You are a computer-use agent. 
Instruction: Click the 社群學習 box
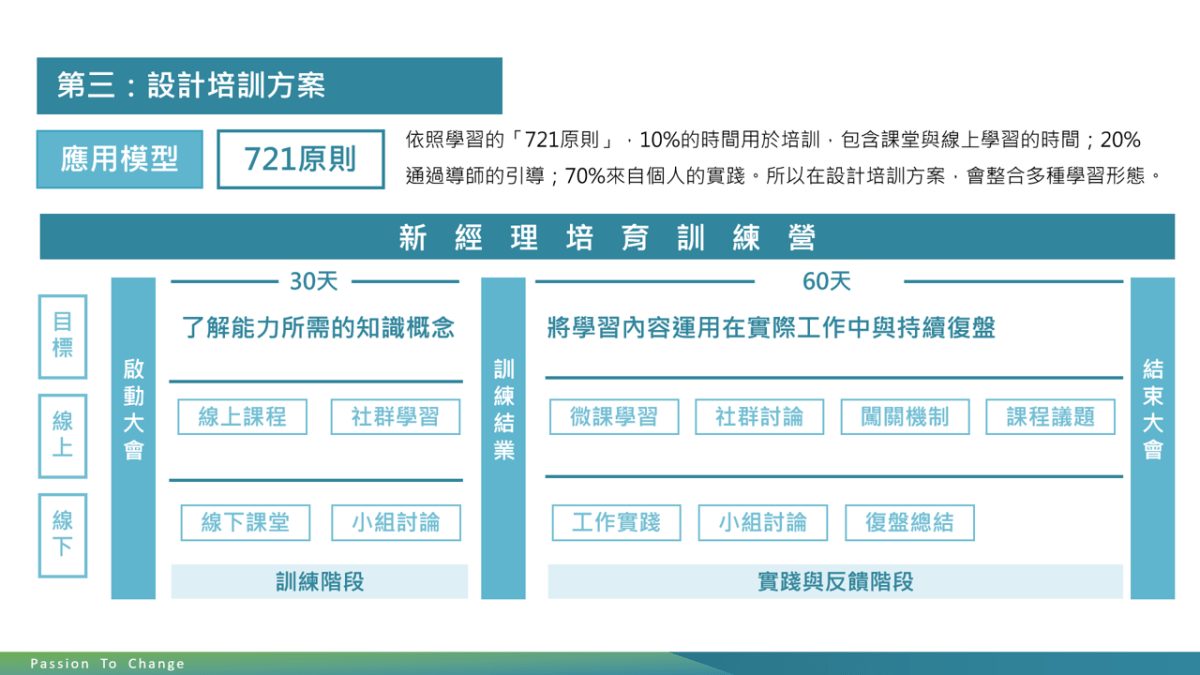pyautogui.click(x=395, y=417)
